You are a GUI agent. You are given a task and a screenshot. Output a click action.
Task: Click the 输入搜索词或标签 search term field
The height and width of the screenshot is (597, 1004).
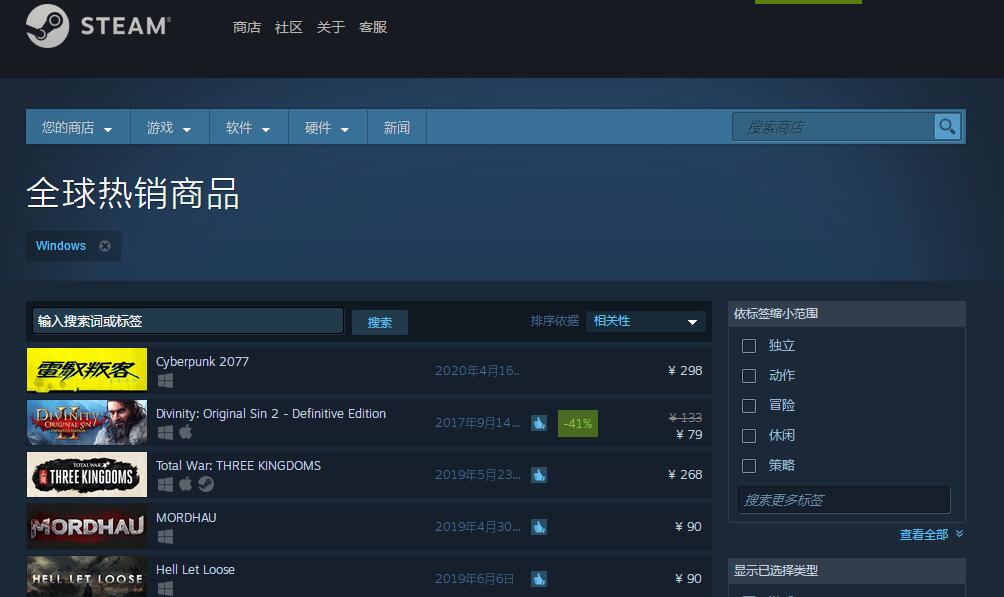point(188,321)
